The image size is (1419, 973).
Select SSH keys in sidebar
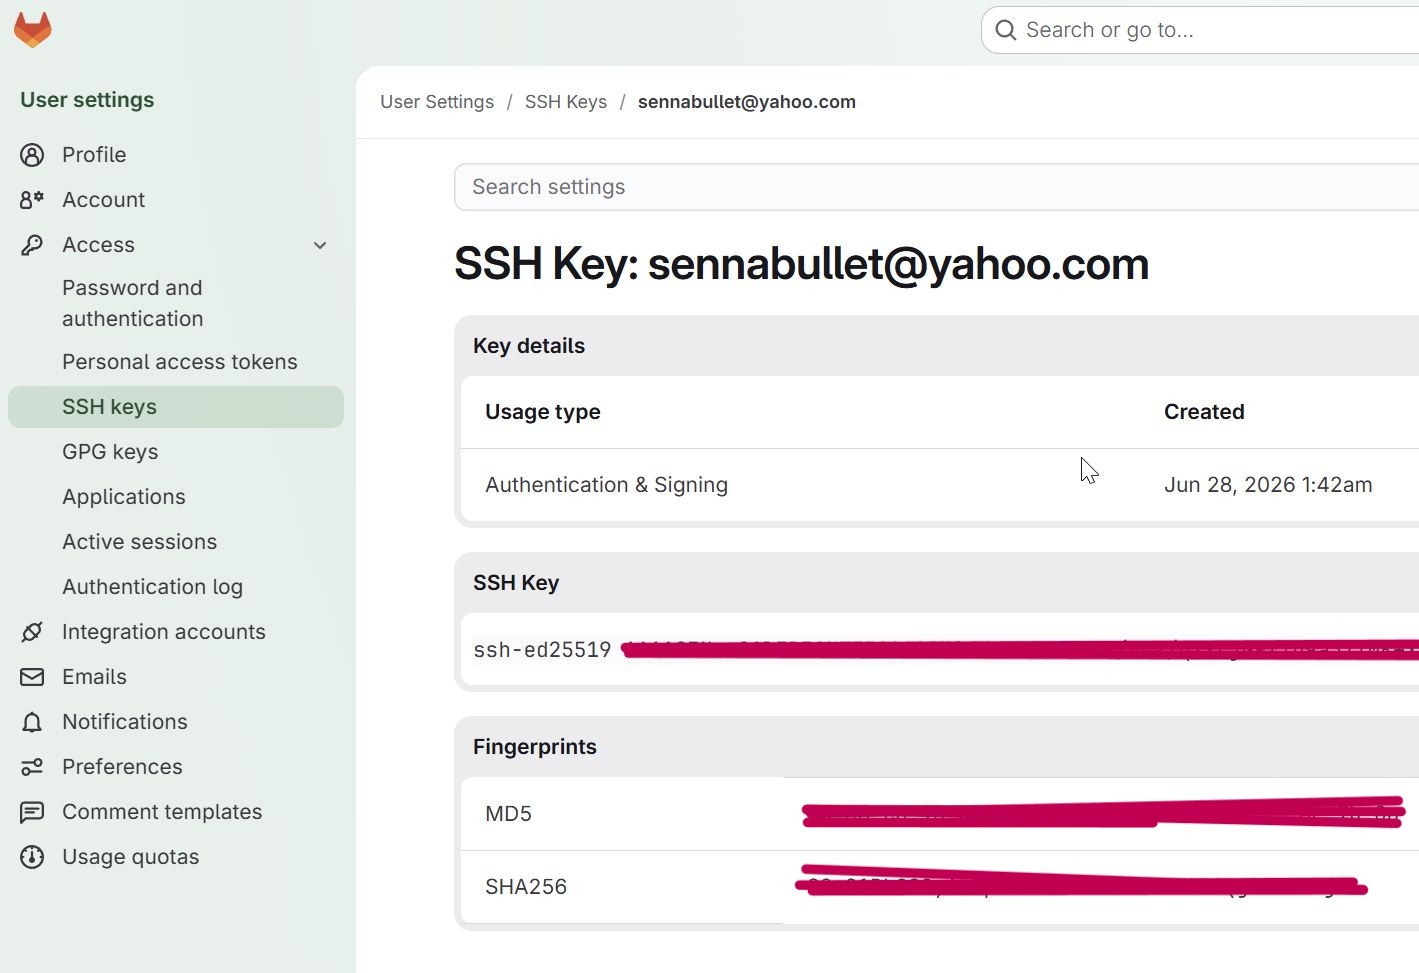(176, 407)
